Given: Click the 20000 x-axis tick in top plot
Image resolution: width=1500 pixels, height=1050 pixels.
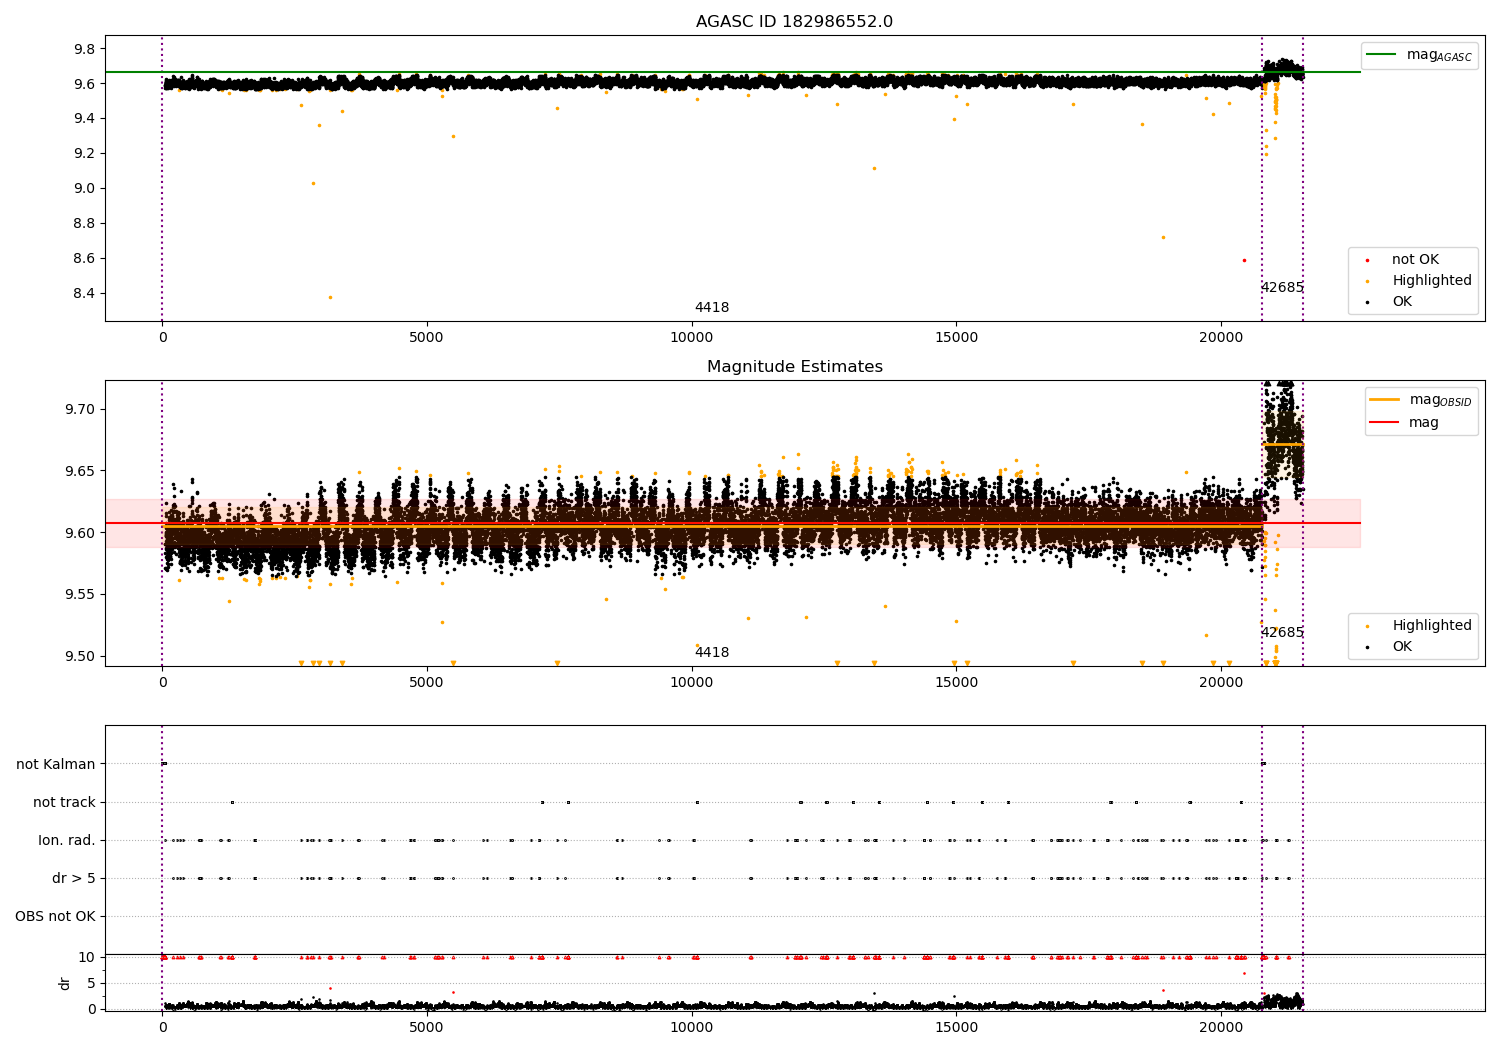Looking at the screenshot, I should 1221,338.
